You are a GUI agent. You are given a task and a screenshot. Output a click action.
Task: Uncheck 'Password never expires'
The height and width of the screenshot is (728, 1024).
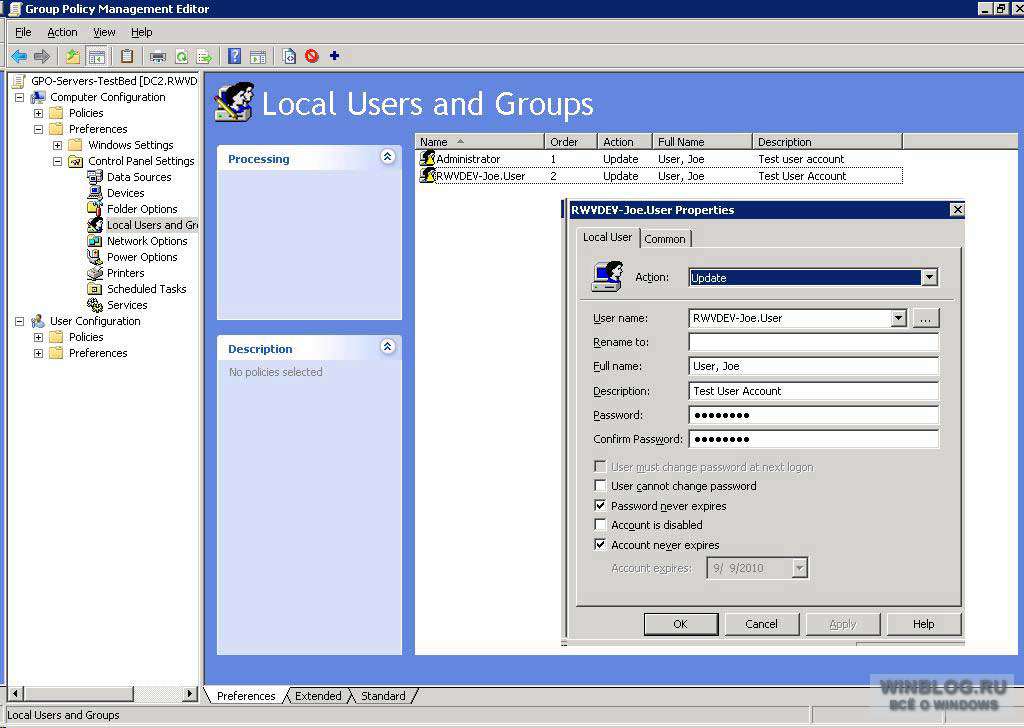pos(600,505)
